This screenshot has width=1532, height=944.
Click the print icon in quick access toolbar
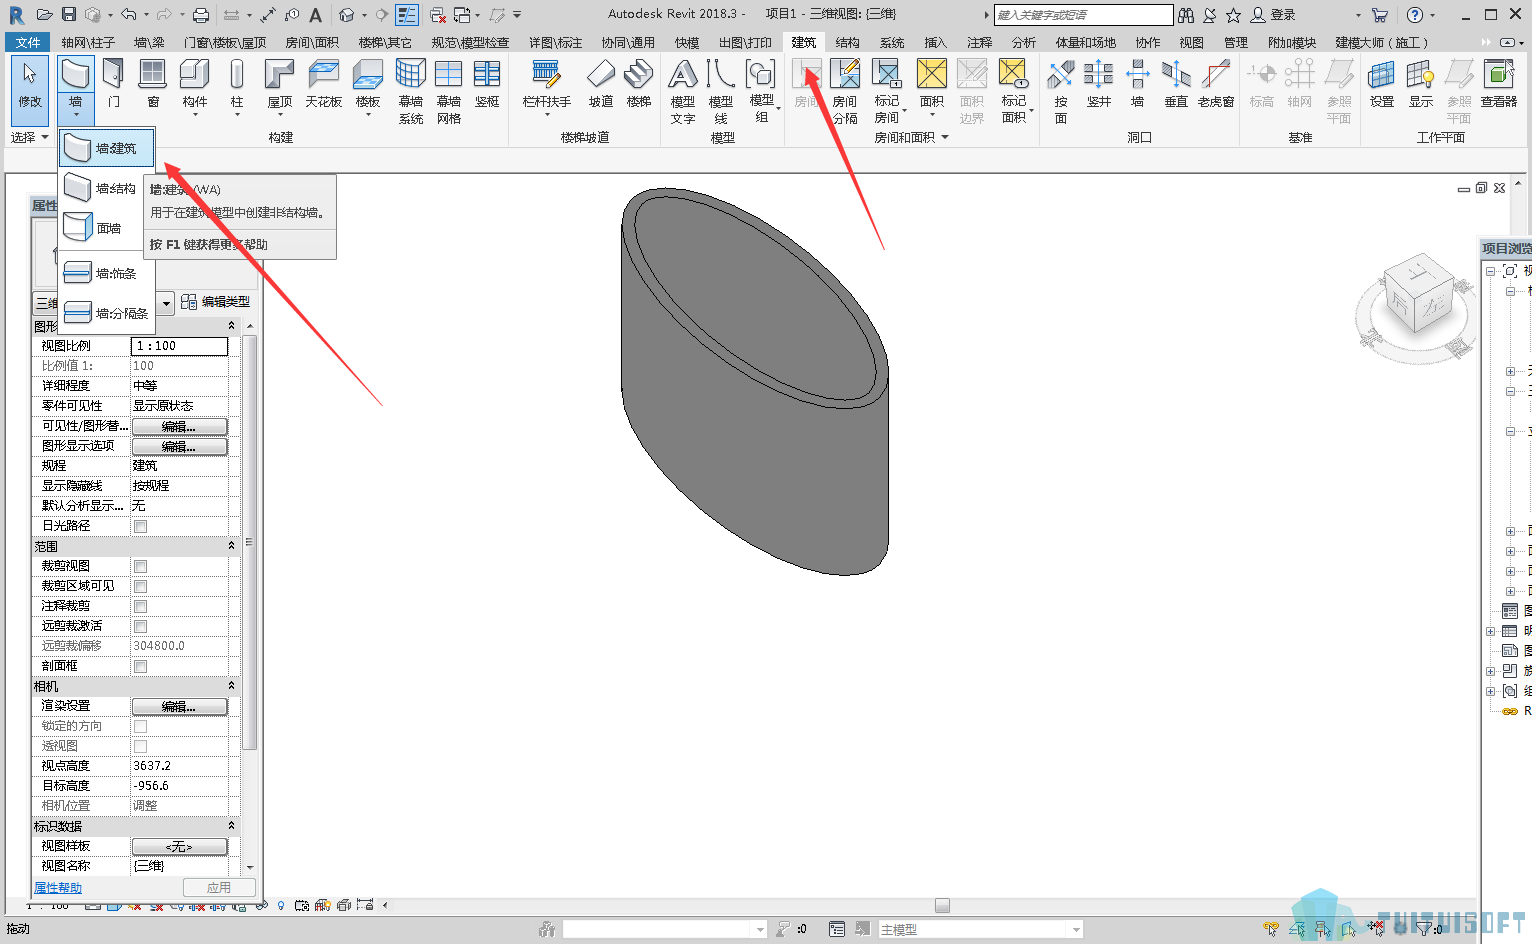pos(201,14)
